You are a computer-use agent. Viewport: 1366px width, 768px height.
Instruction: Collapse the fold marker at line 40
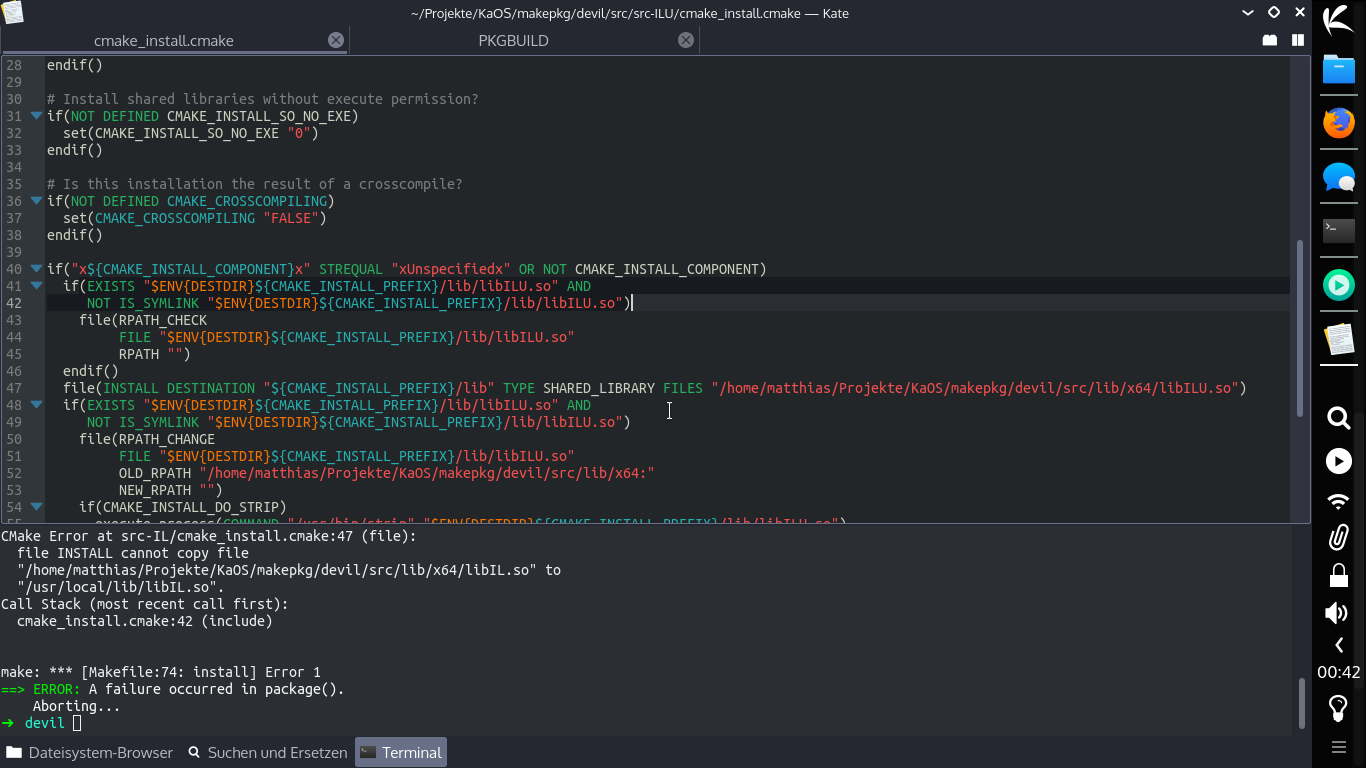36,269
